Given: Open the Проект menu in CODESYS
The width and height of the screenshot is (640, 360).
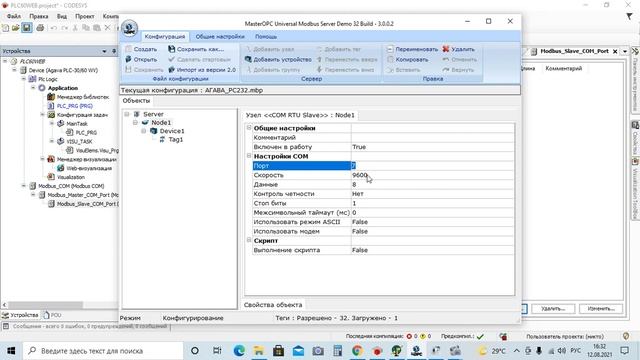Looking at the screenshot, I should pos(84,16).
